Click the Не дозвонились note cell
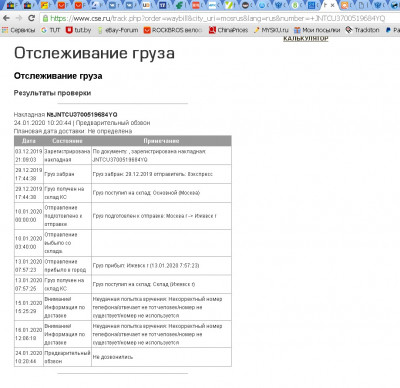Viewport: 400px width, 388px height. [161, 357]
